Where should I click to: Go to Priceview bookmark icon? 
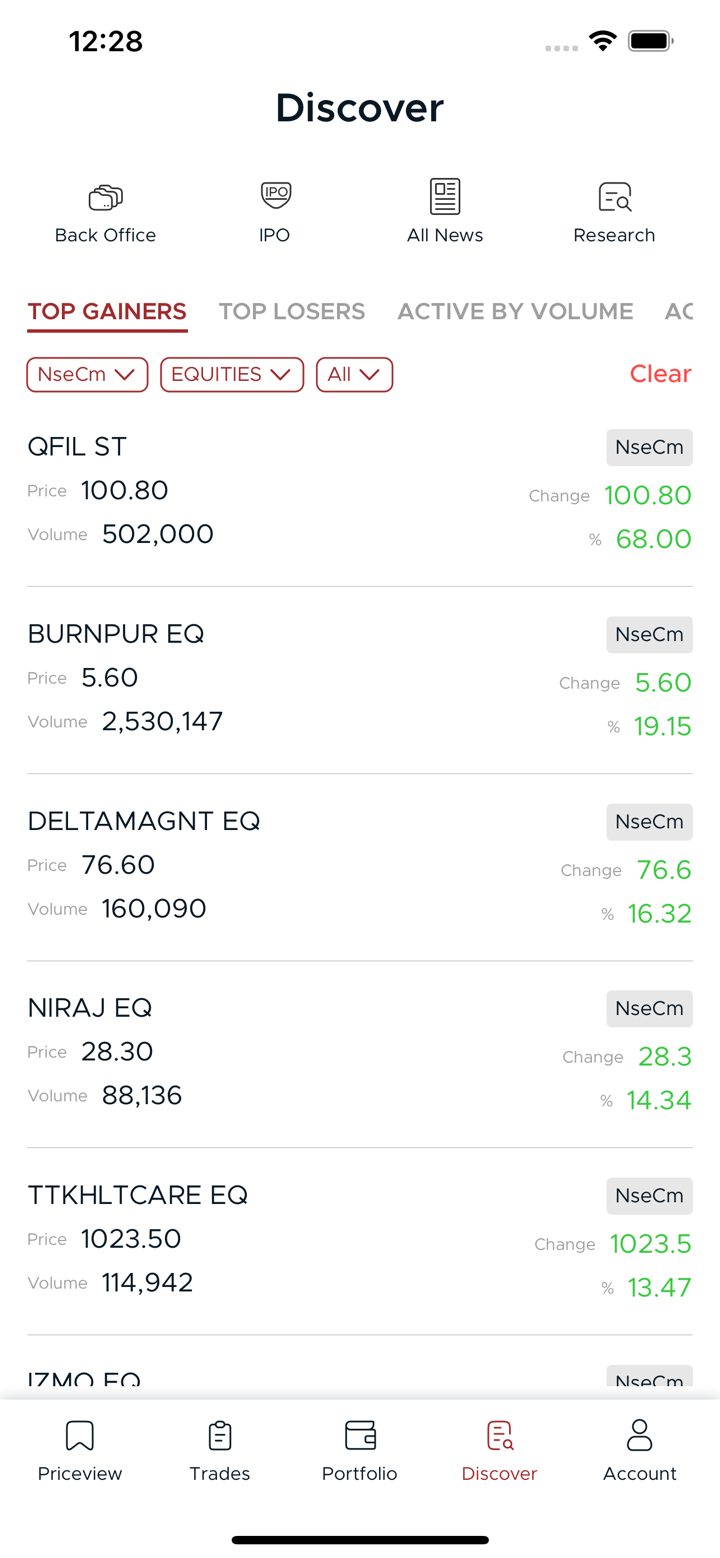tap(80, 1436)
